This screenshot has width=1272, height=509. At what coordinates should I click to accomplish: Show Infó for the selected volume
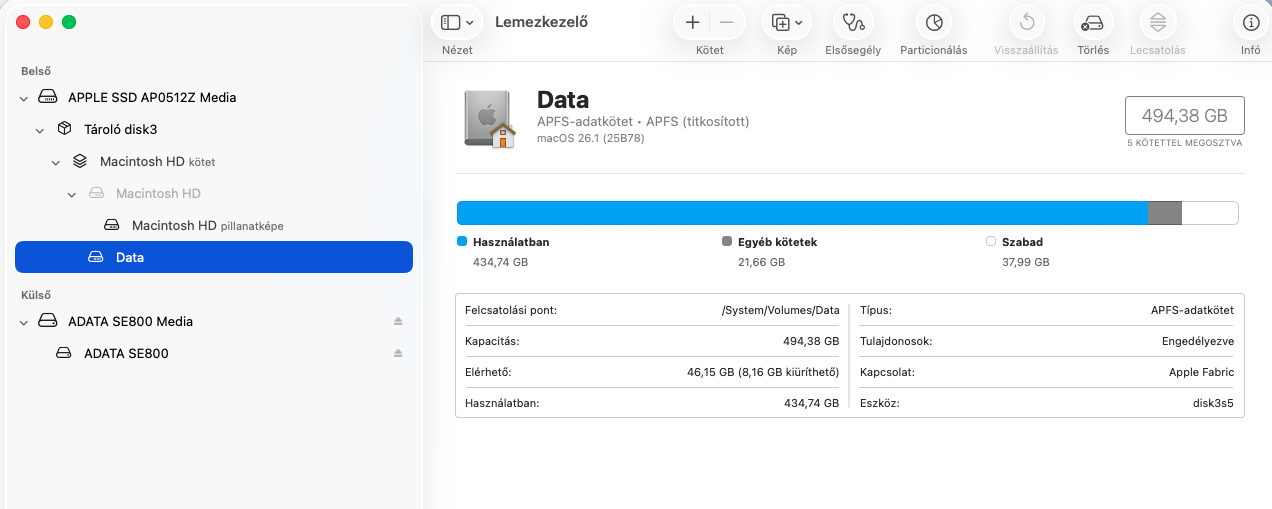point(1250,22)
